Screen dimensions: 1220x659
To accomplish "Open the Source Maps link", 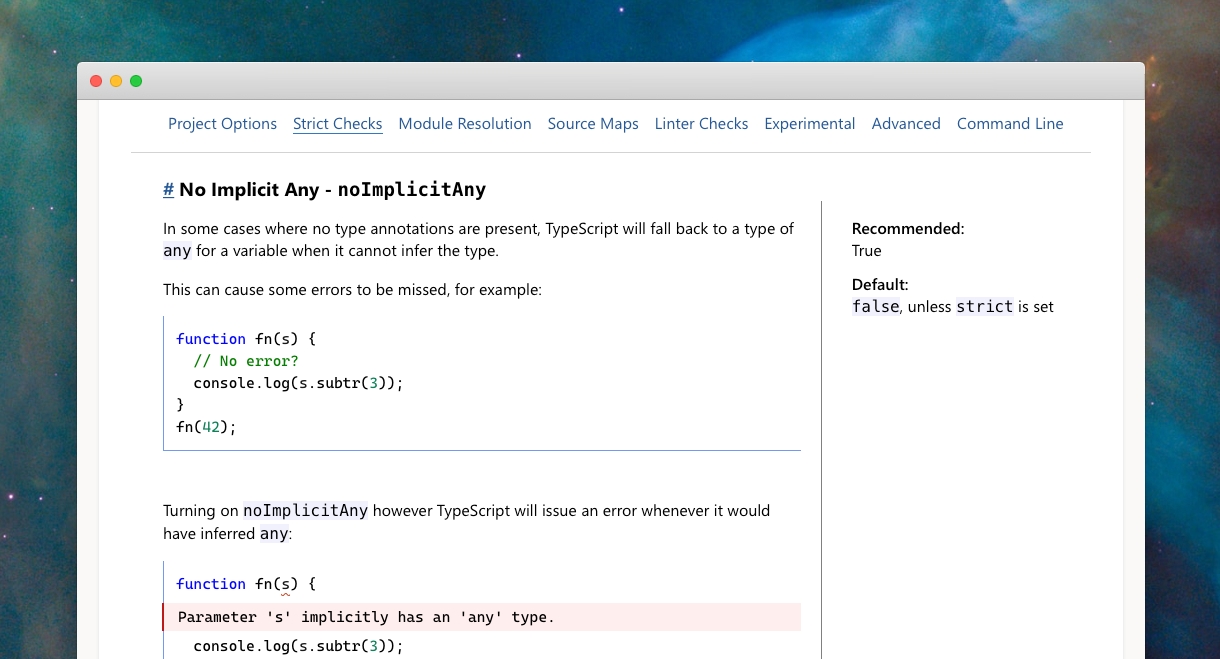I will (x=593, y=124).
